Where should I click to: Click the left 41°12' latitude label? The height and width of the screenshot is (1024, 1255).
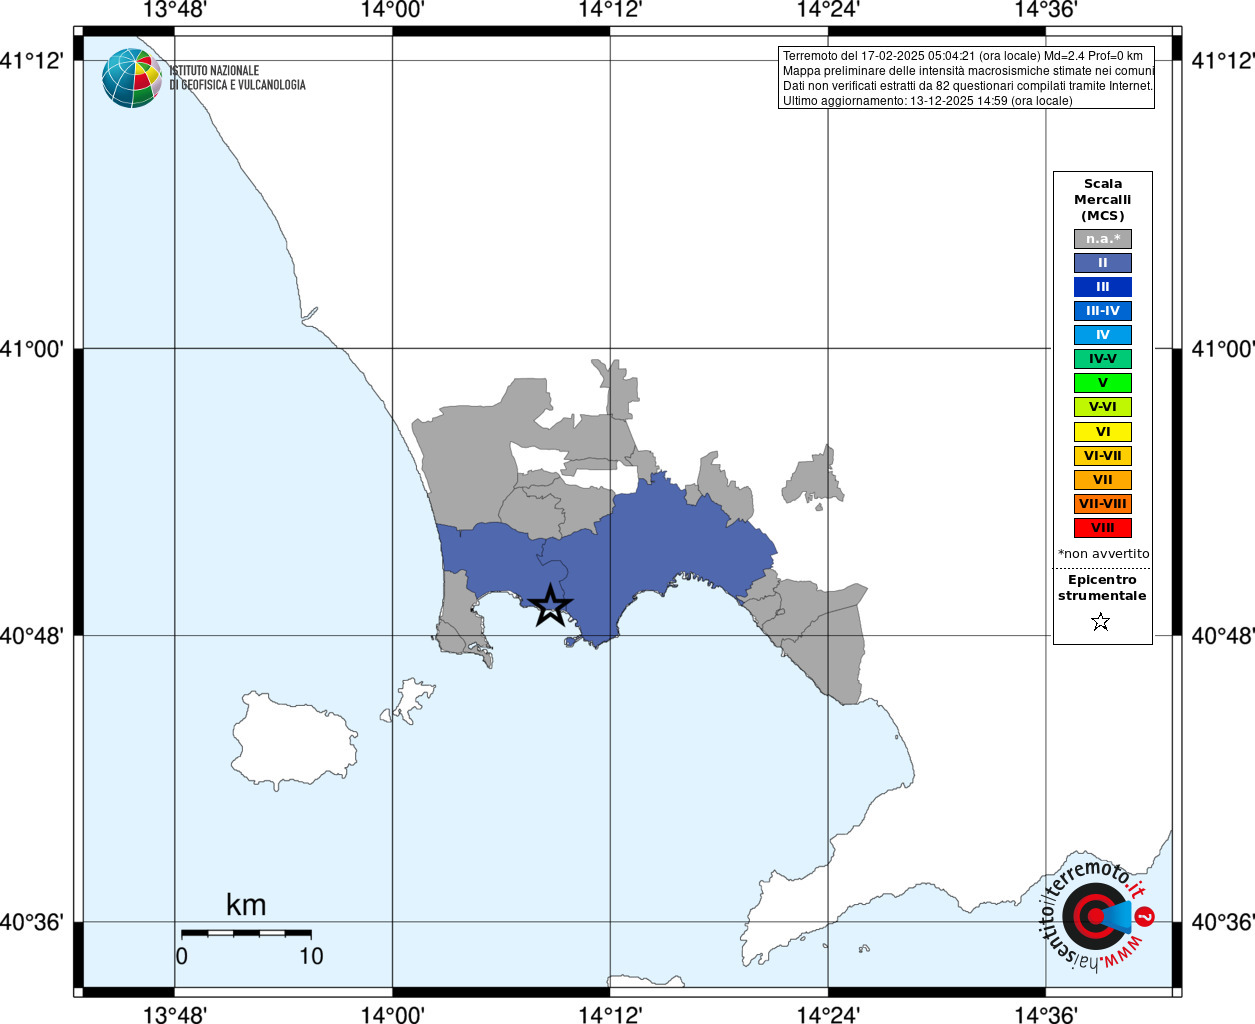(32, 61)
